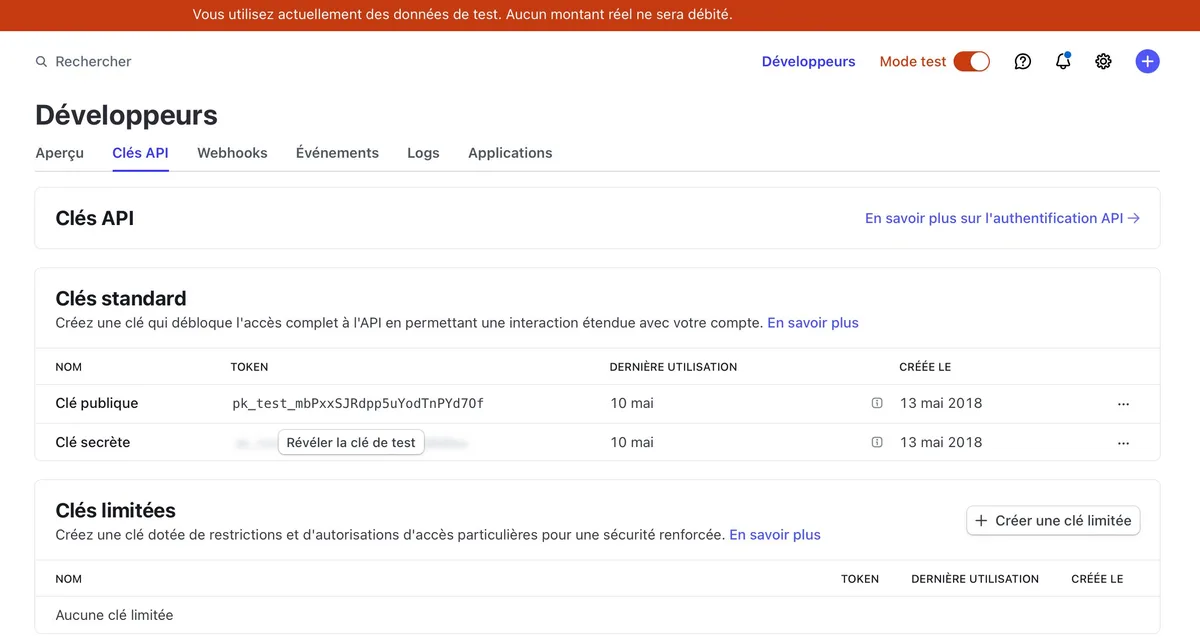Click the Rechercher search field
This screenshot has width=1200, height=642.
tap(93, 61)
